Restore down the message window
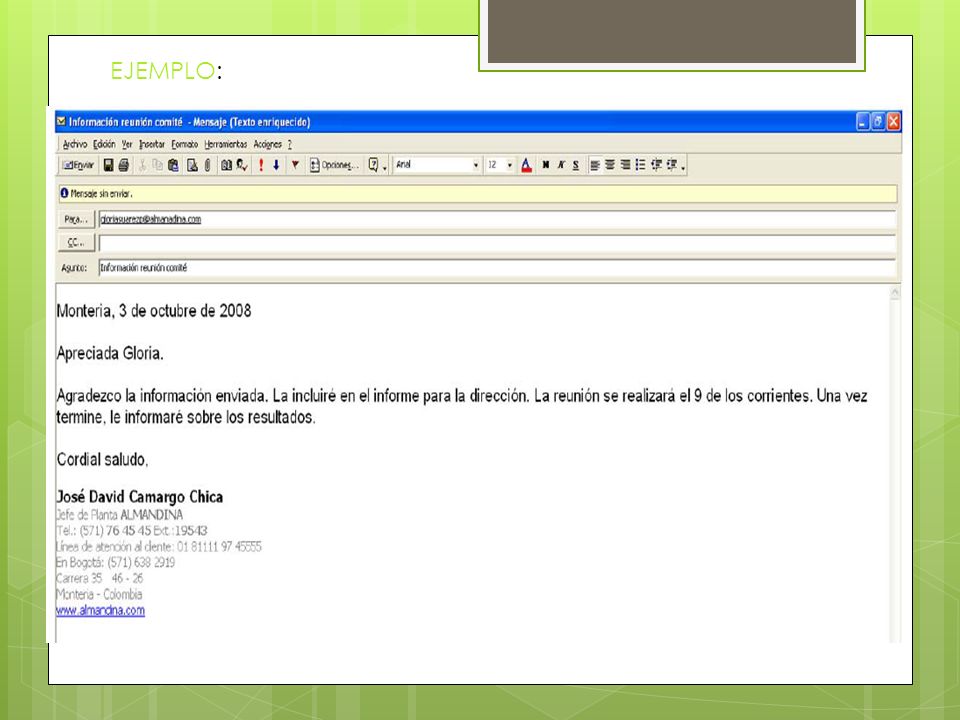960x720 pixels. pyautogui.click(x=878, y=122)
